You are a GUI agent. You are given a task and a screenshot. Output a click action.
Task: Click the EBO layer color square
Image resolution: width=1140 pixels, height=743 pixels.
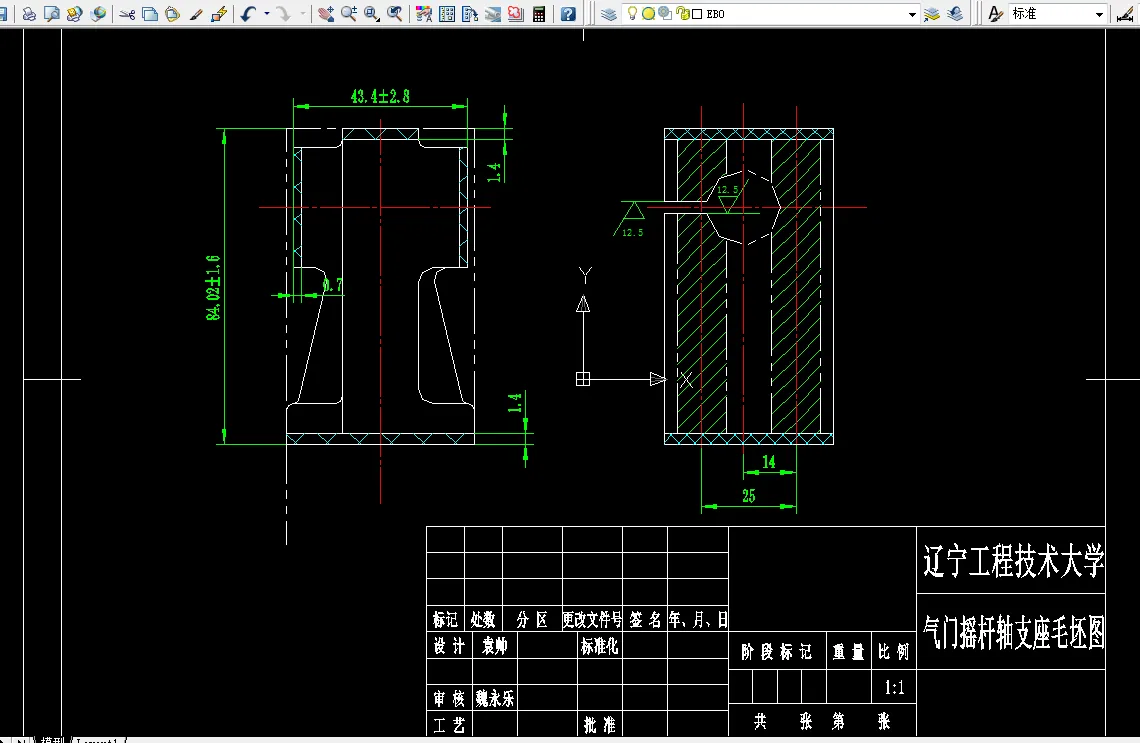697,14
